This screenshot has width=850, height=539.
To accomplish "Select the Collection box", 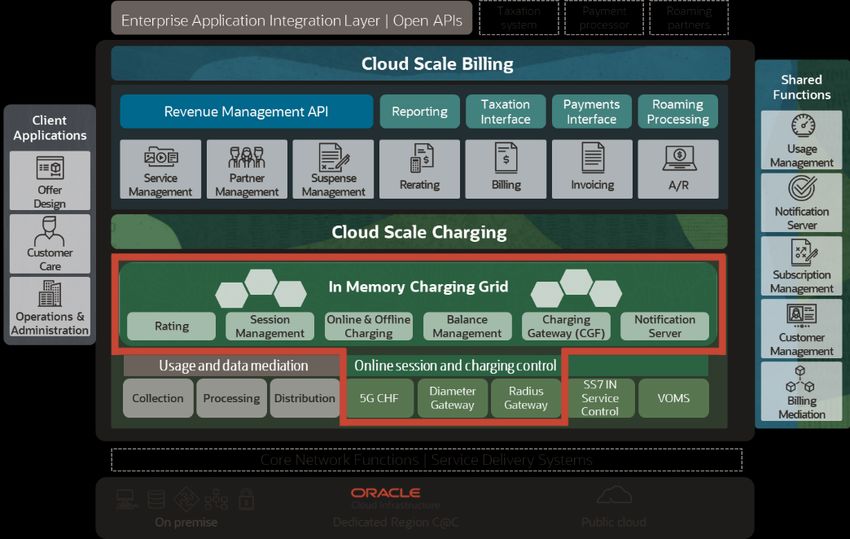I will point(158,398).
